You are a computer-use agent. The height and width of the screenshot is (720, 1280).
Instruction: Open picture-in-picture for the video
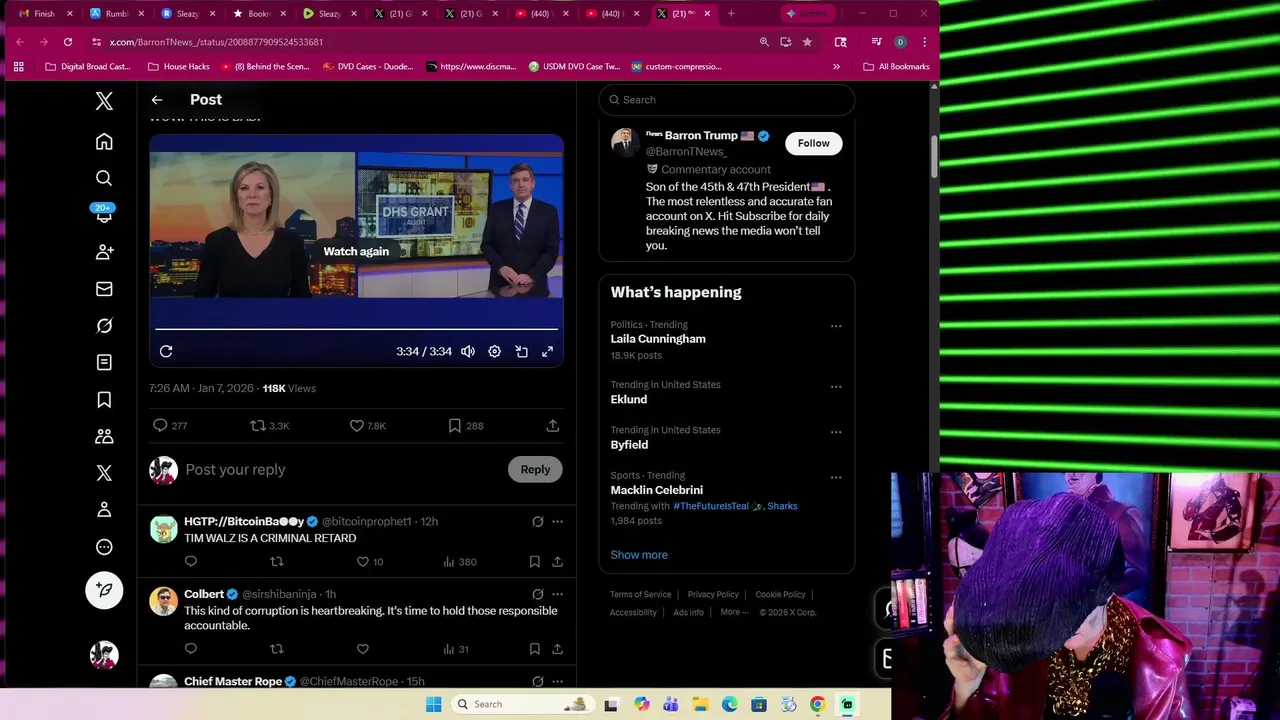521,352
